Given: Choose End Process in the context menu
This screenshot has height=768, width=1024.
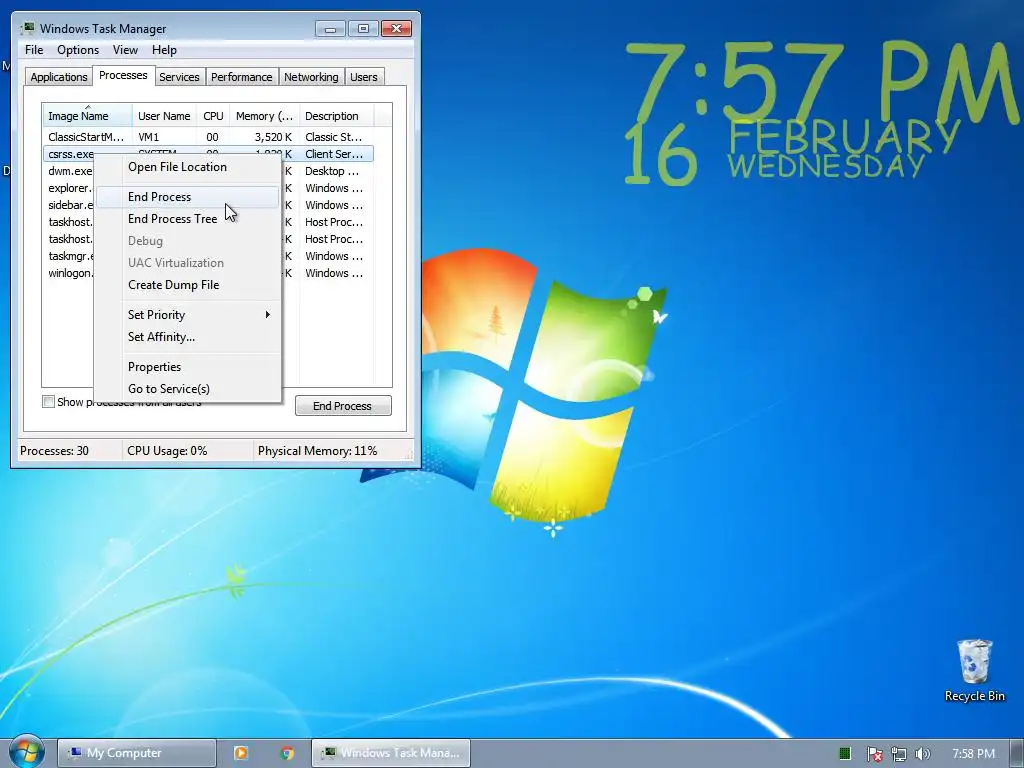Looking at the screenshot, I should coord(187,197).
